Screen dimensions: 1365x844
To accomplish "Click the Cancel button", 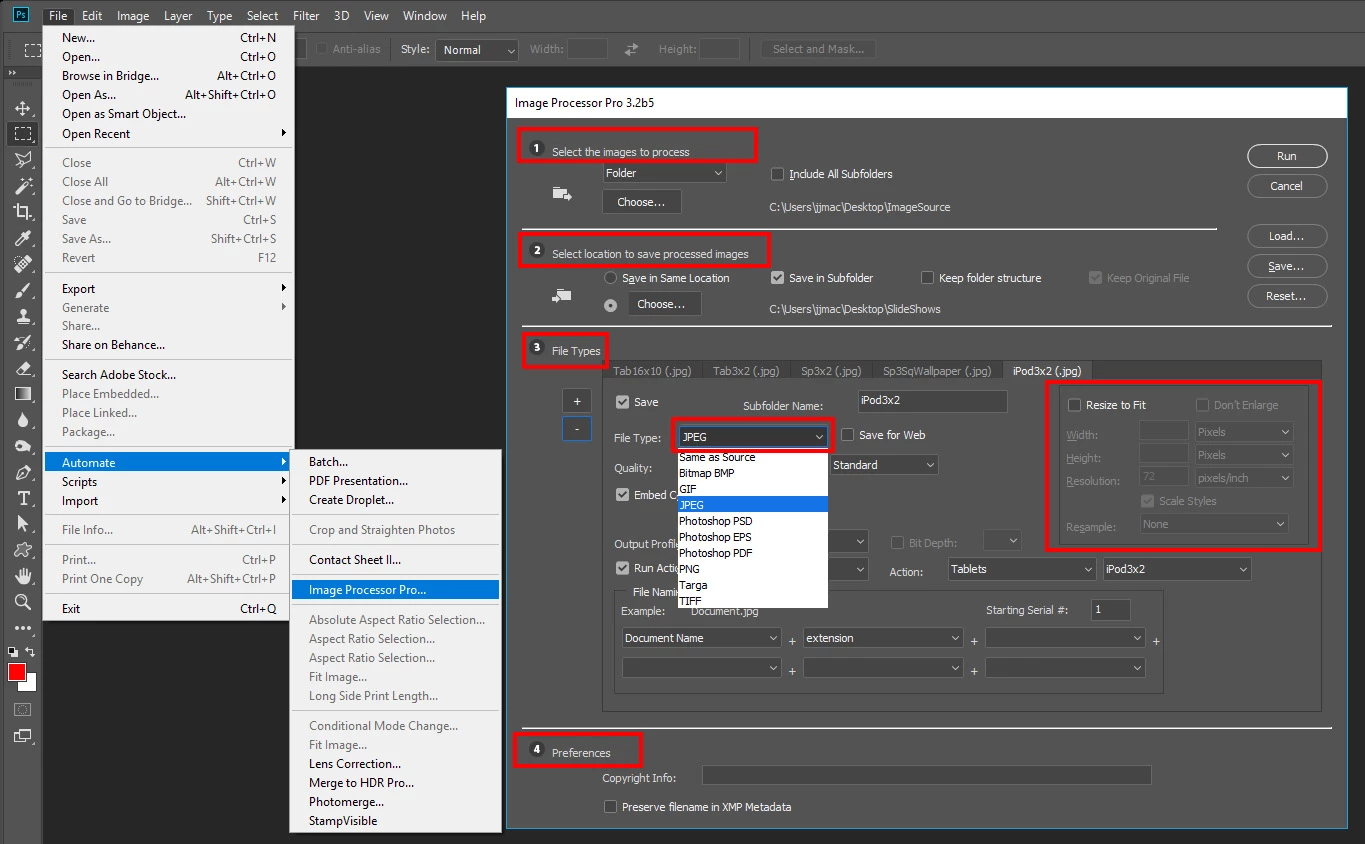I will point(1287,186).
